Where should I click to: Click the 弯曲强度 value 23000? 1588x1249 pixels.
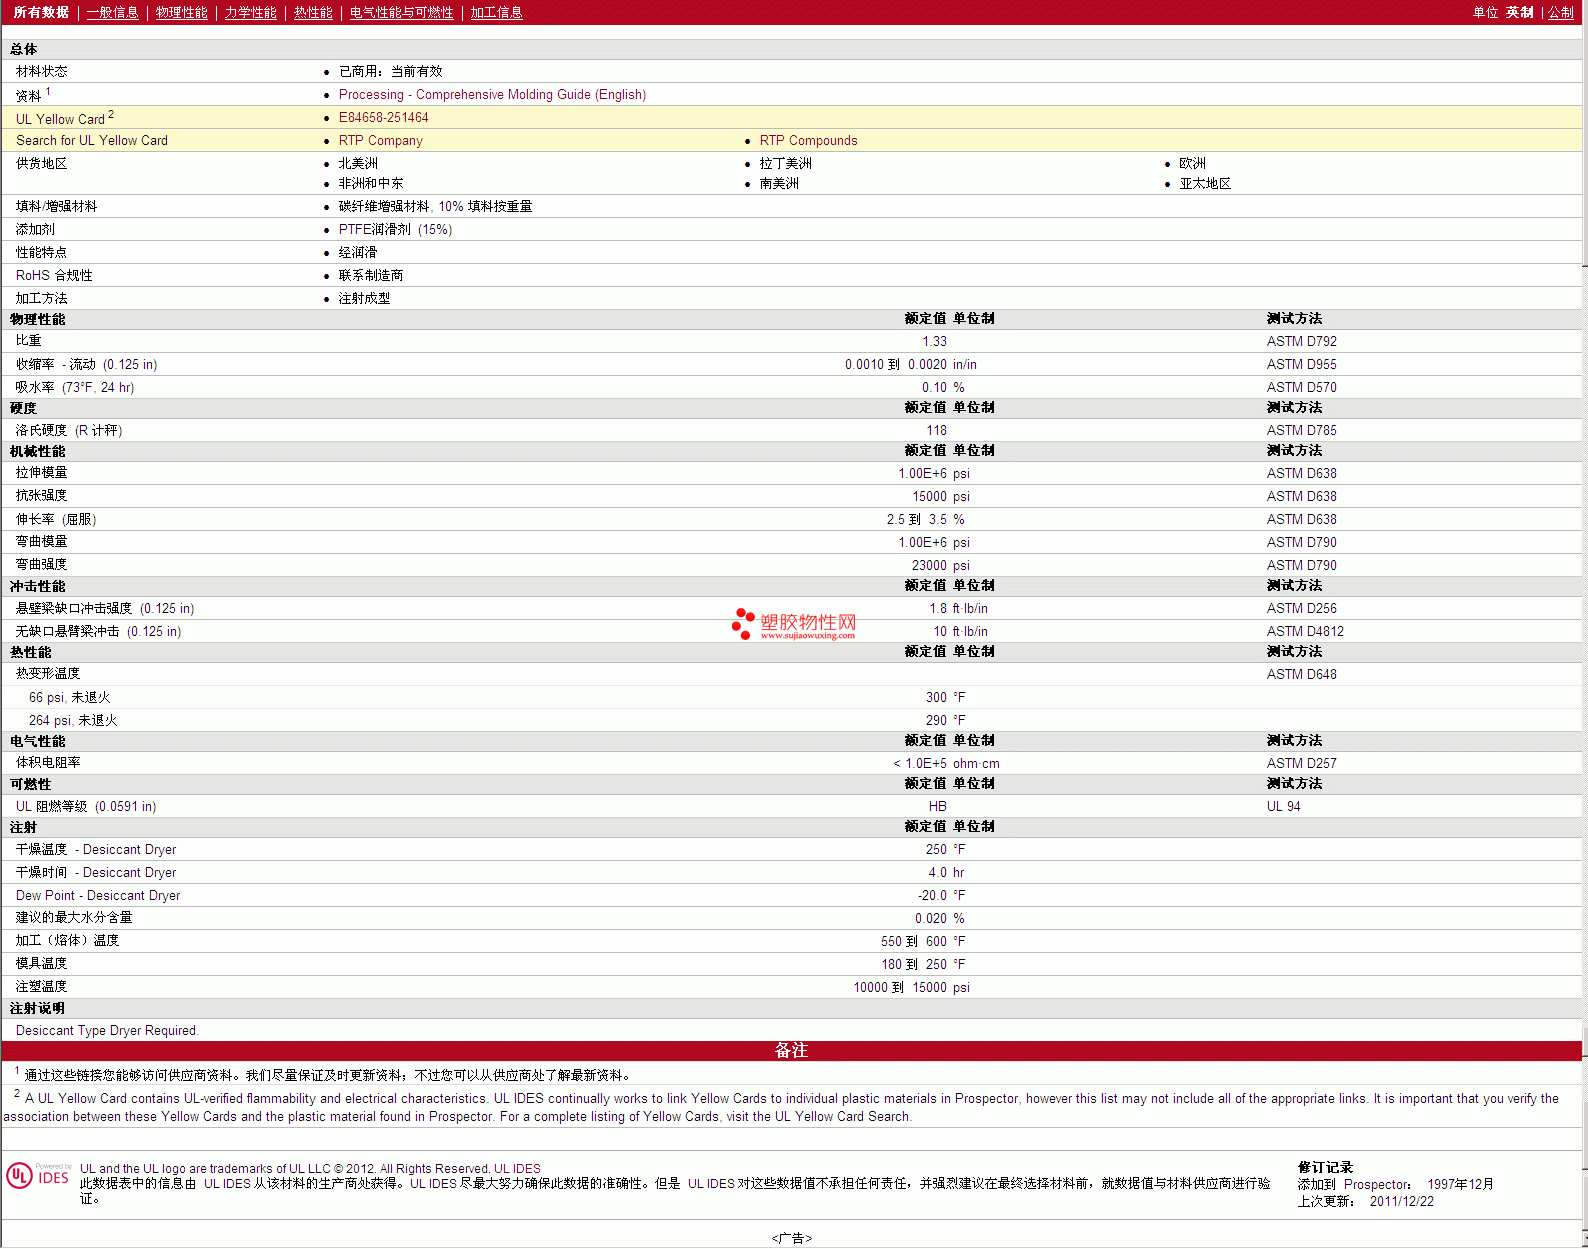click(x=929, y=565)
